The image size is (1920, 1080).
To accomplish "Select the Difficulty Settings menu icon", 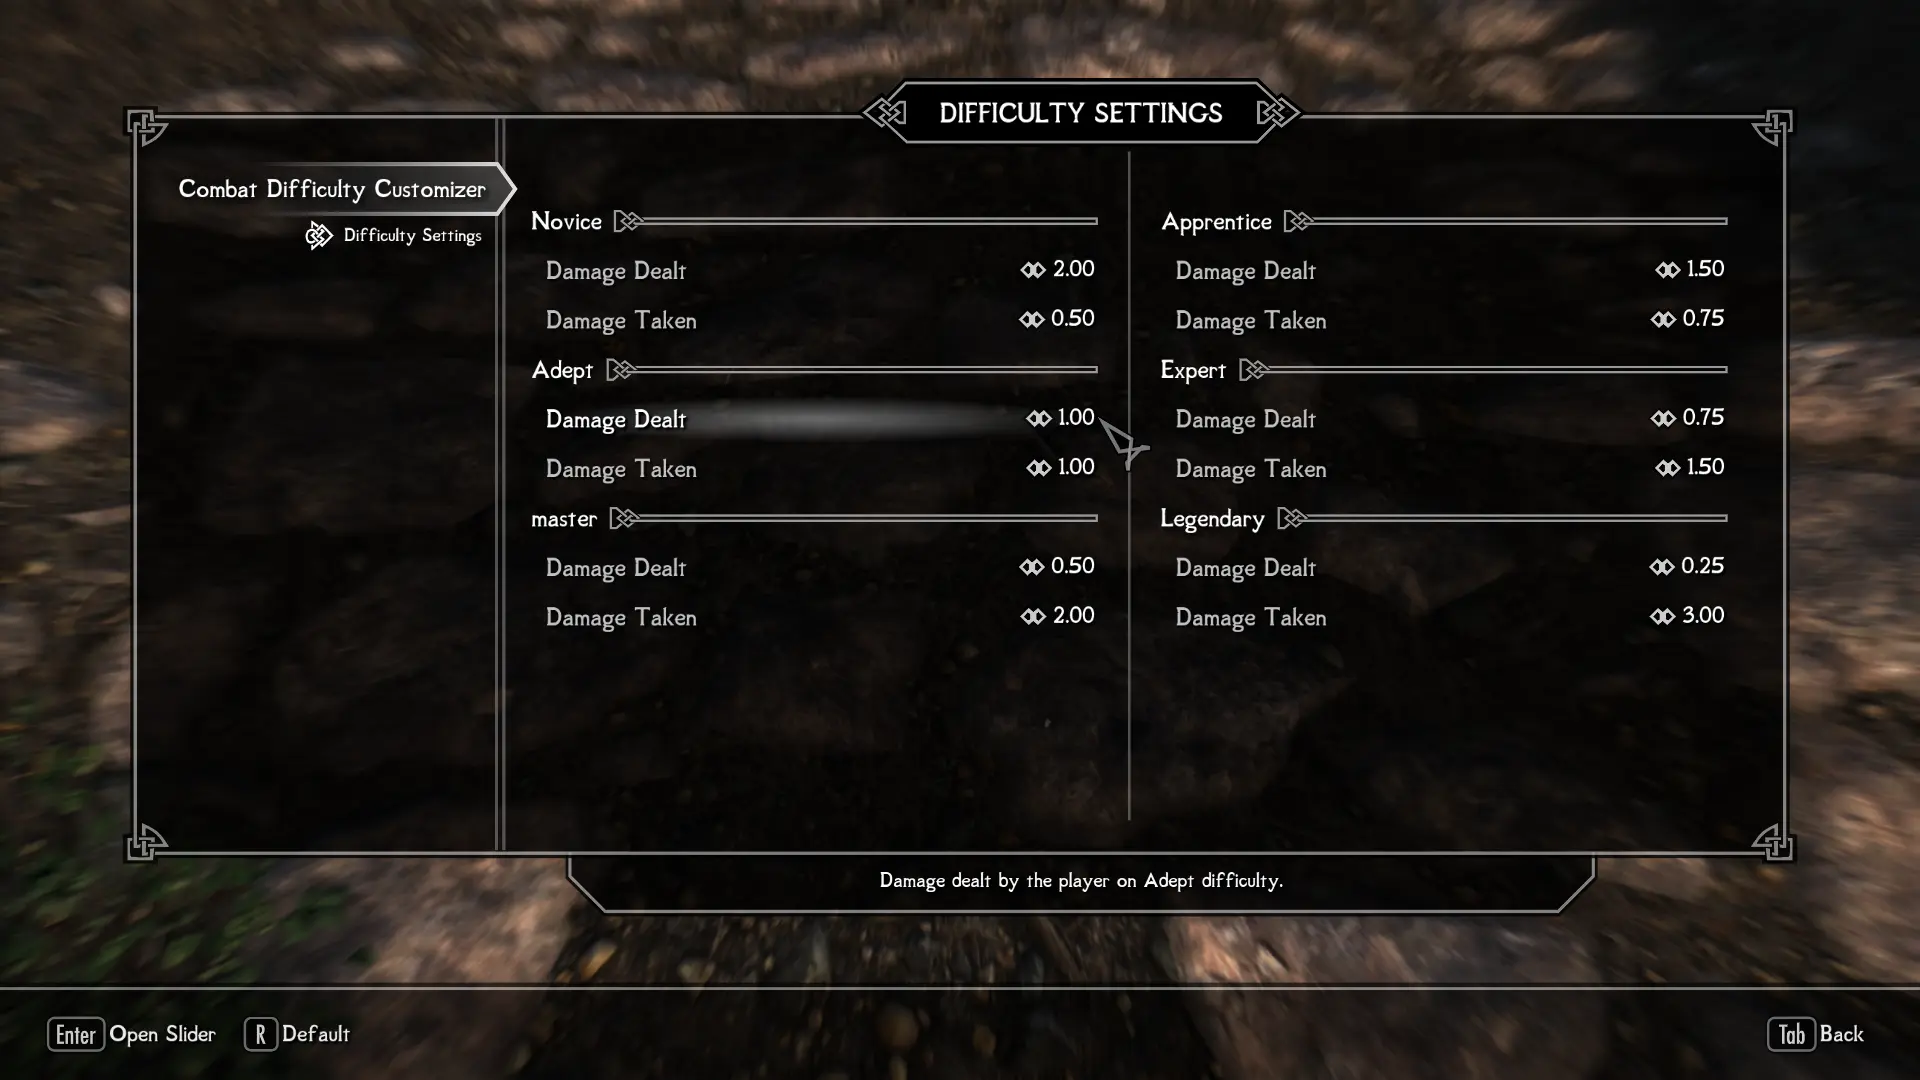I will tap(318, 233).
